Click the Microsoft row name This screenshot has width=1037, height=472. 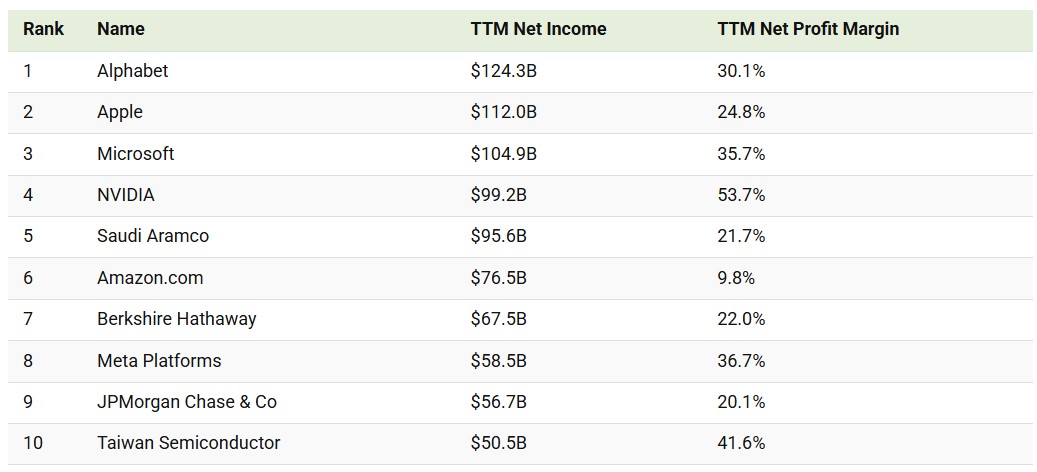136,154
